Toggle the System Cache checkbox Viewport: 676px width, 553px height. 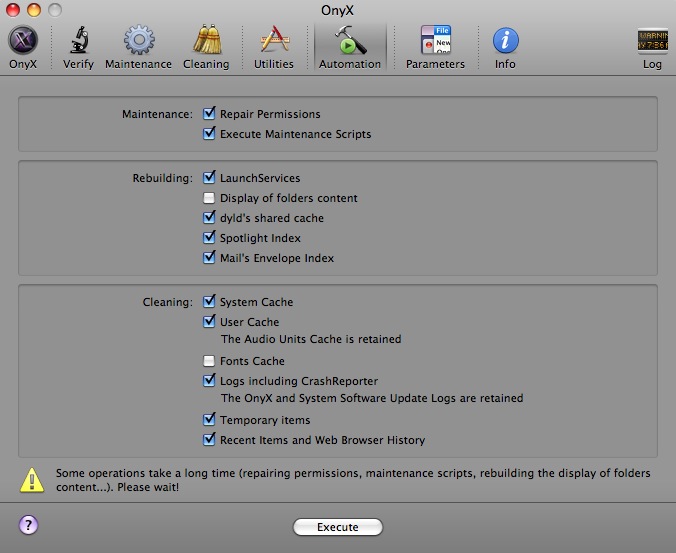pyautogui.click(x=209, y=301)
